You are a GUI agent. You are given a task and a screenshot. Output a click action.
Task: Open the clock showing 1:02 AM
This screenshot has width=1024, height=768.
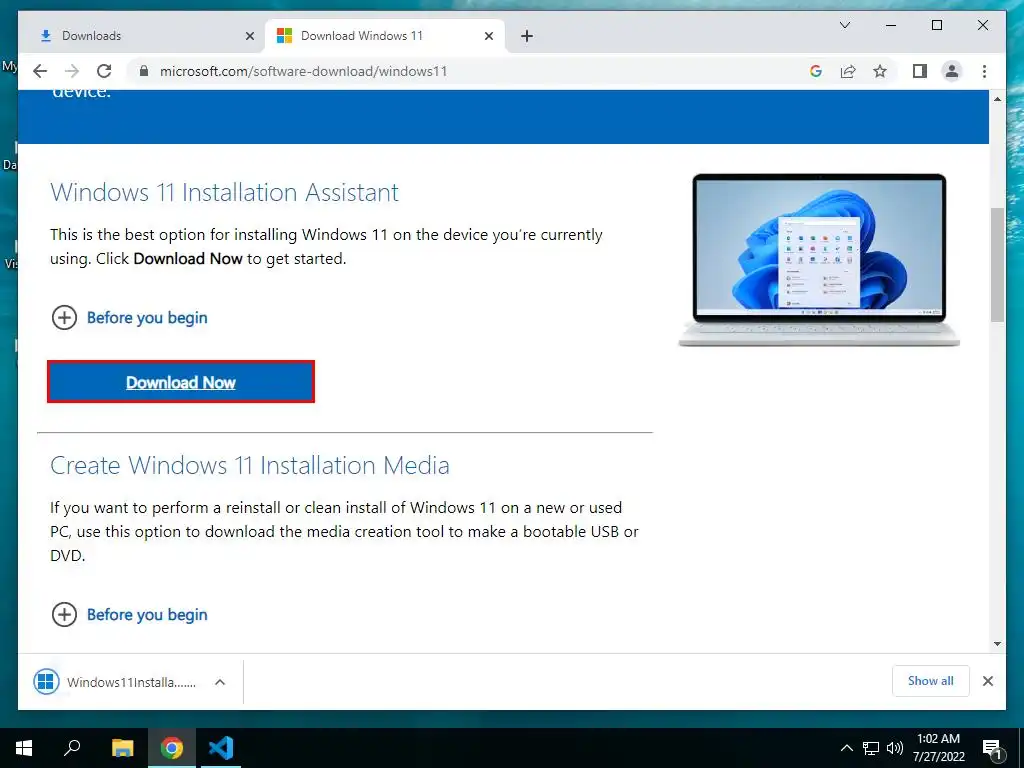[x=938, y=748]
